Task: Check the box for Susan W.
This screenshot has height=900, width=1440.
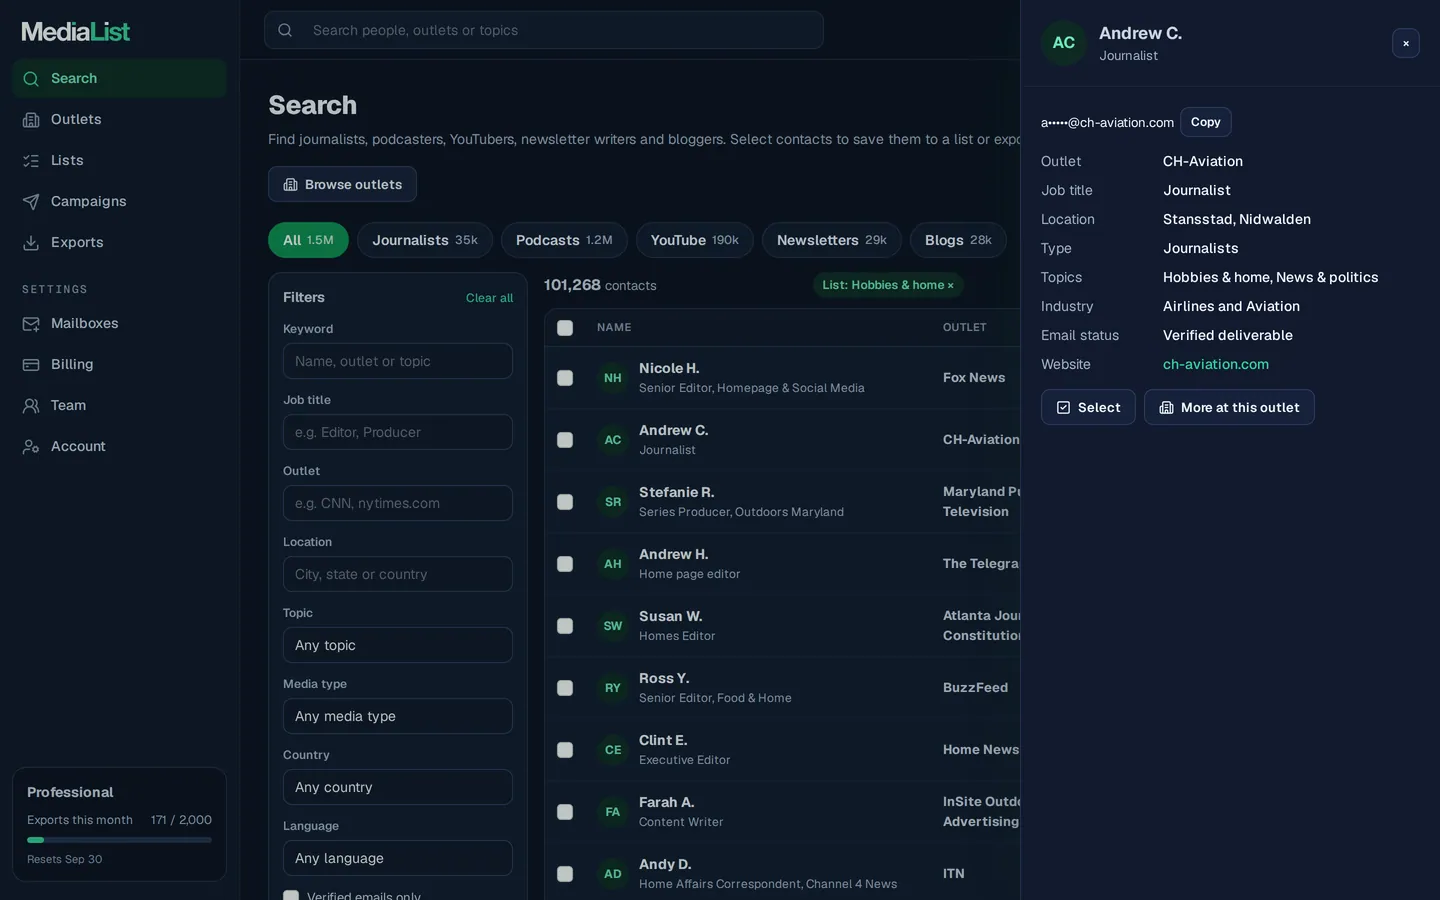Action: (x=565, y=626)
